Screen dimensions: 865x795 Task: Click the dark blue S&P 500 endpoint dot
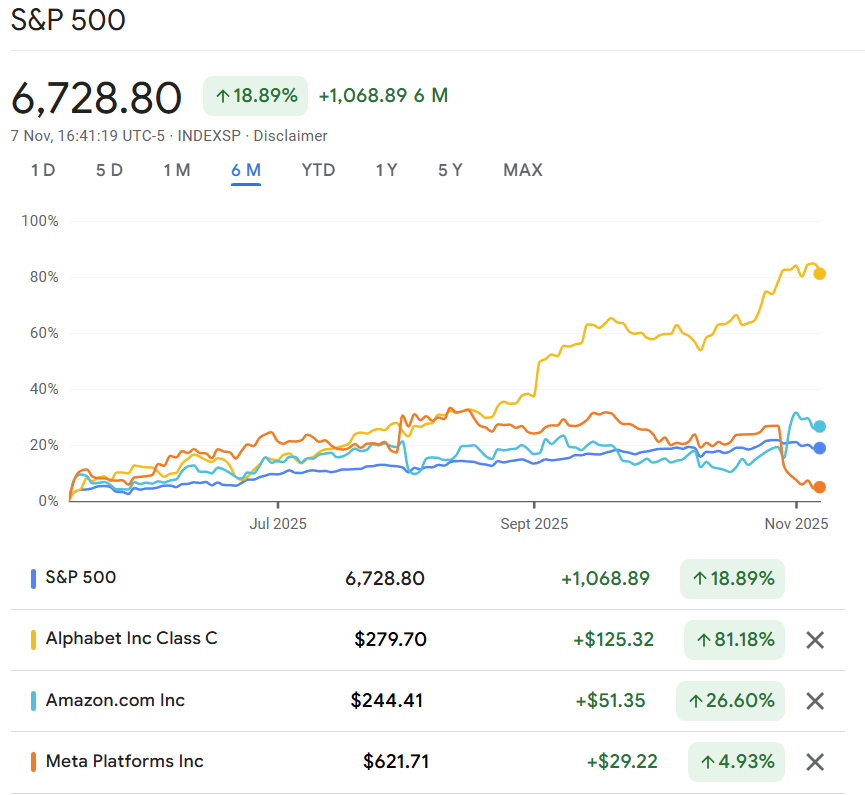[820, 448]
